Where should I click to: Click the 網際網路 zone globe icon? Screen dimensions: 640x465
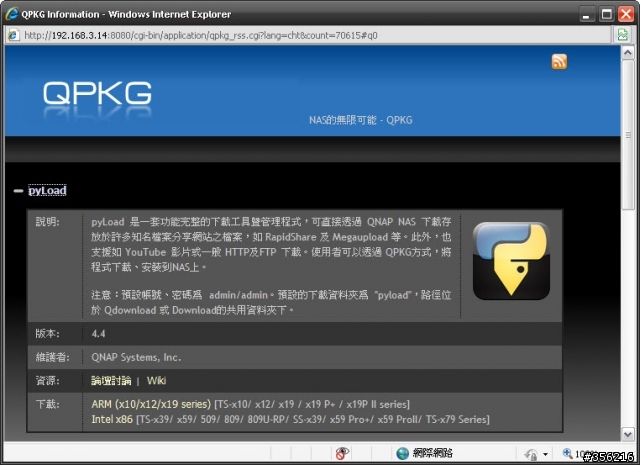[x=402, y=453]
